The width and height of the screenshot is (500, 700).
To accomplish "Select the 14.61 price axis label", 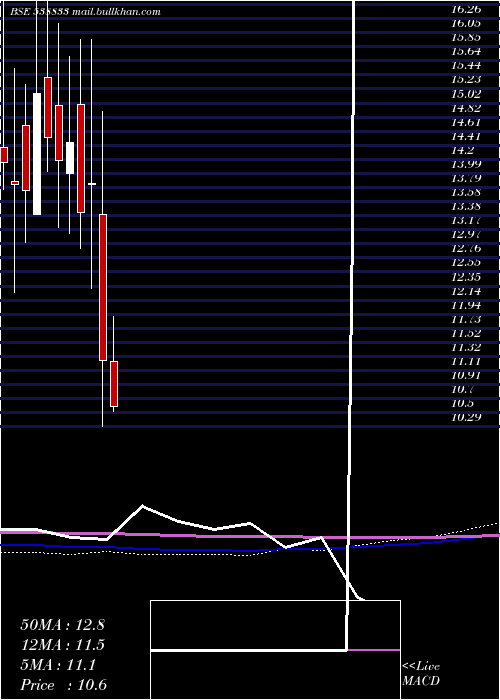I will 466,122.
